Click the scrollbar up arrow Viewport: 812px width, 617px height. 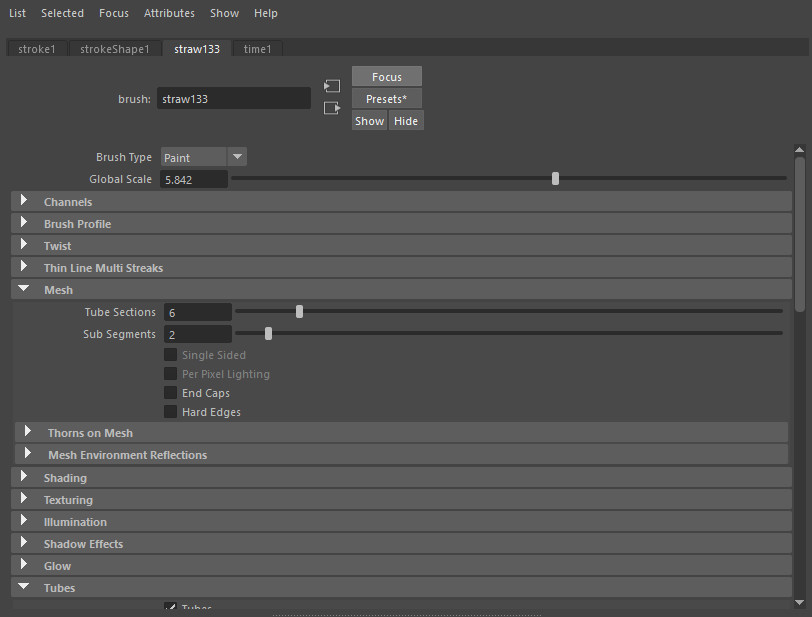[x=800, y=150]
